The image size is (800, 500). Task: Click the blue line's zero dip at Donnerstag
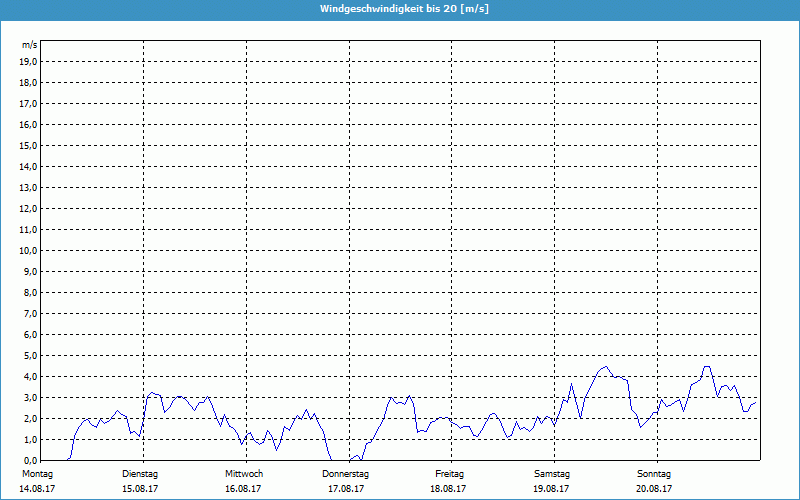tap(342, 458)
